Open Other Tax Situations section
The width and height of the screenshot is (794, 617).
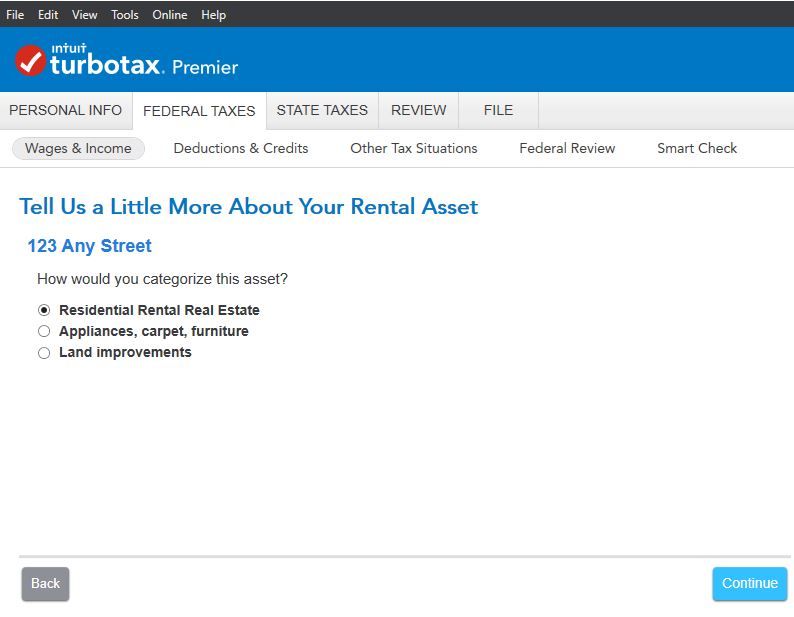click(x=413, y=148)
